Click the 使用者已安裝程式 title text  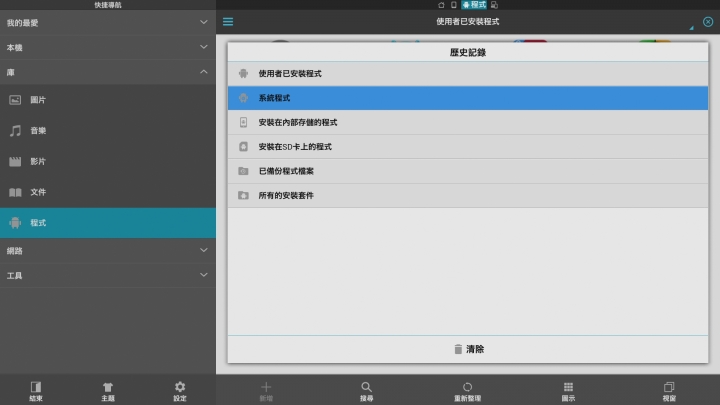click(x=467, y=22)
